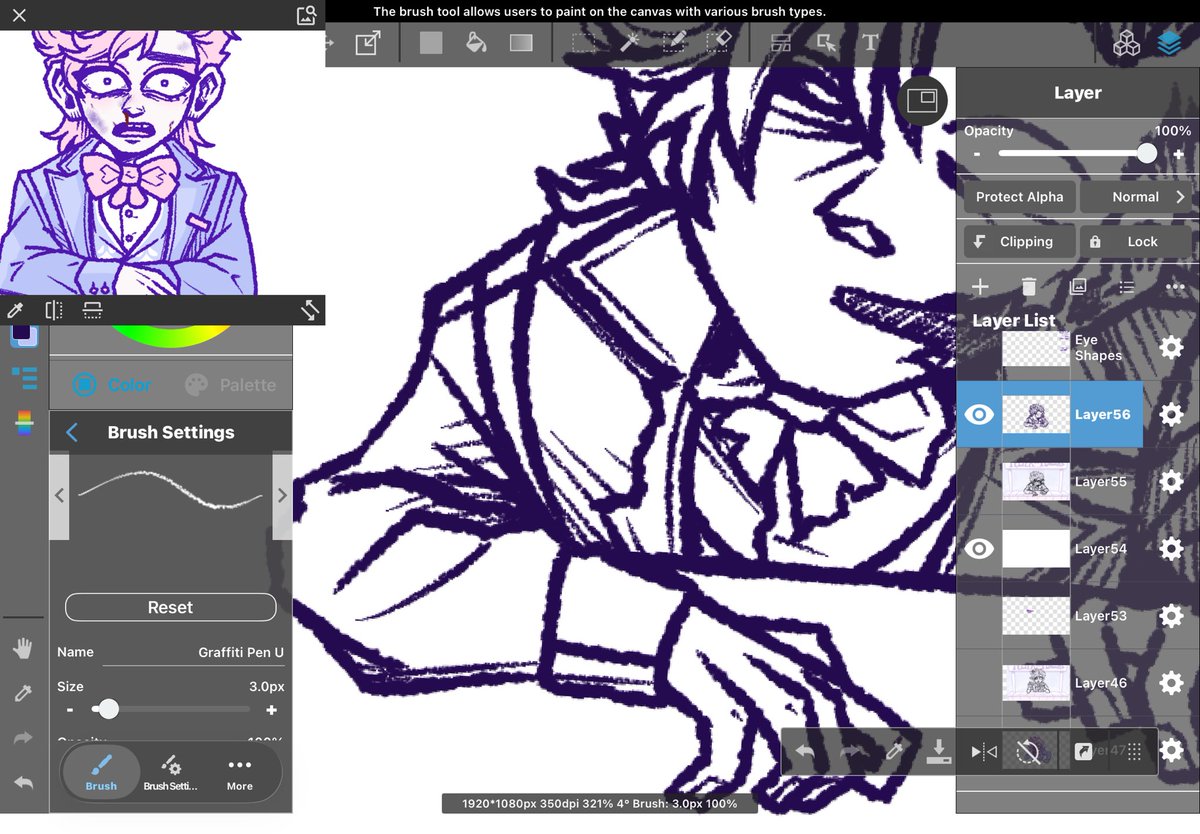This screenshot has width=1200, height=834.
Task: Click the layer Opacity slider handle
Action: pyautogui.click(x=1147, y=153)
